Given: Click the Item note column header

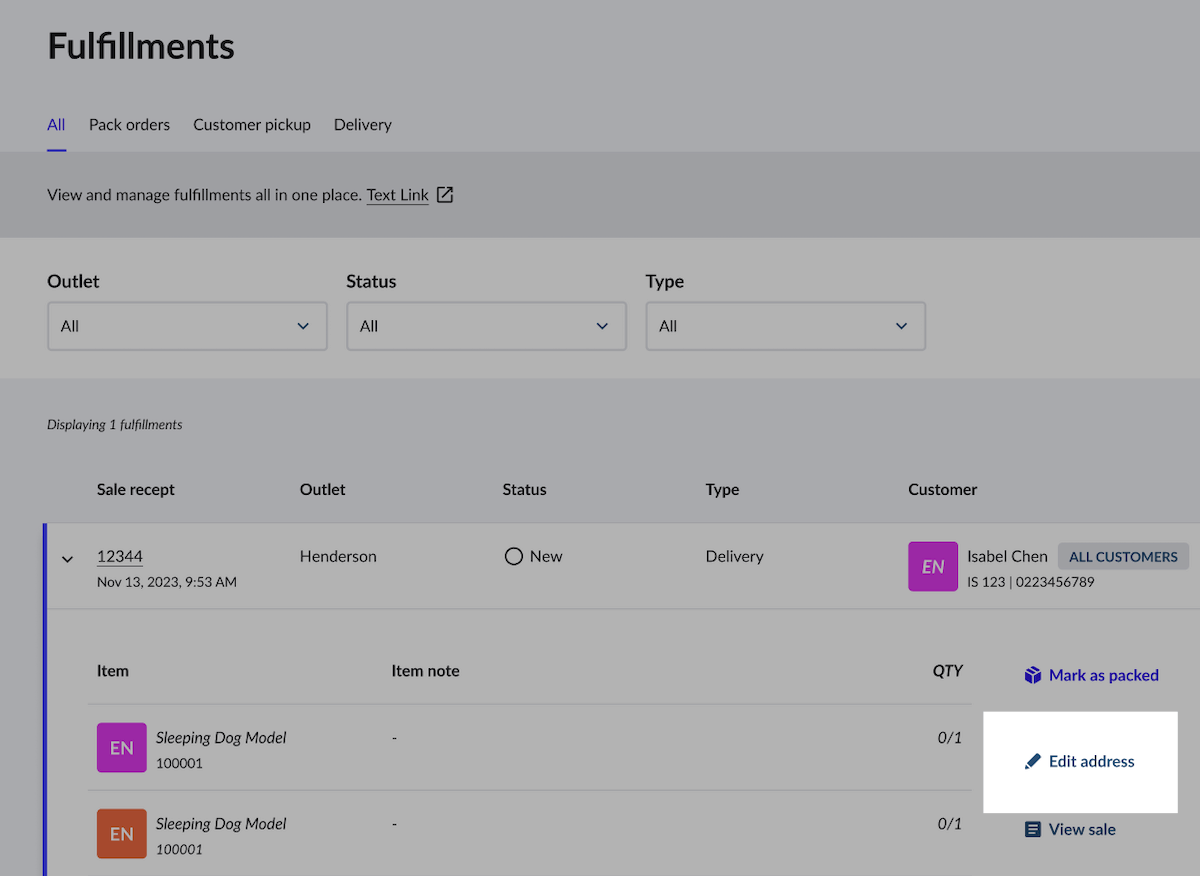Looking at the screenshot, I should 426,671.
